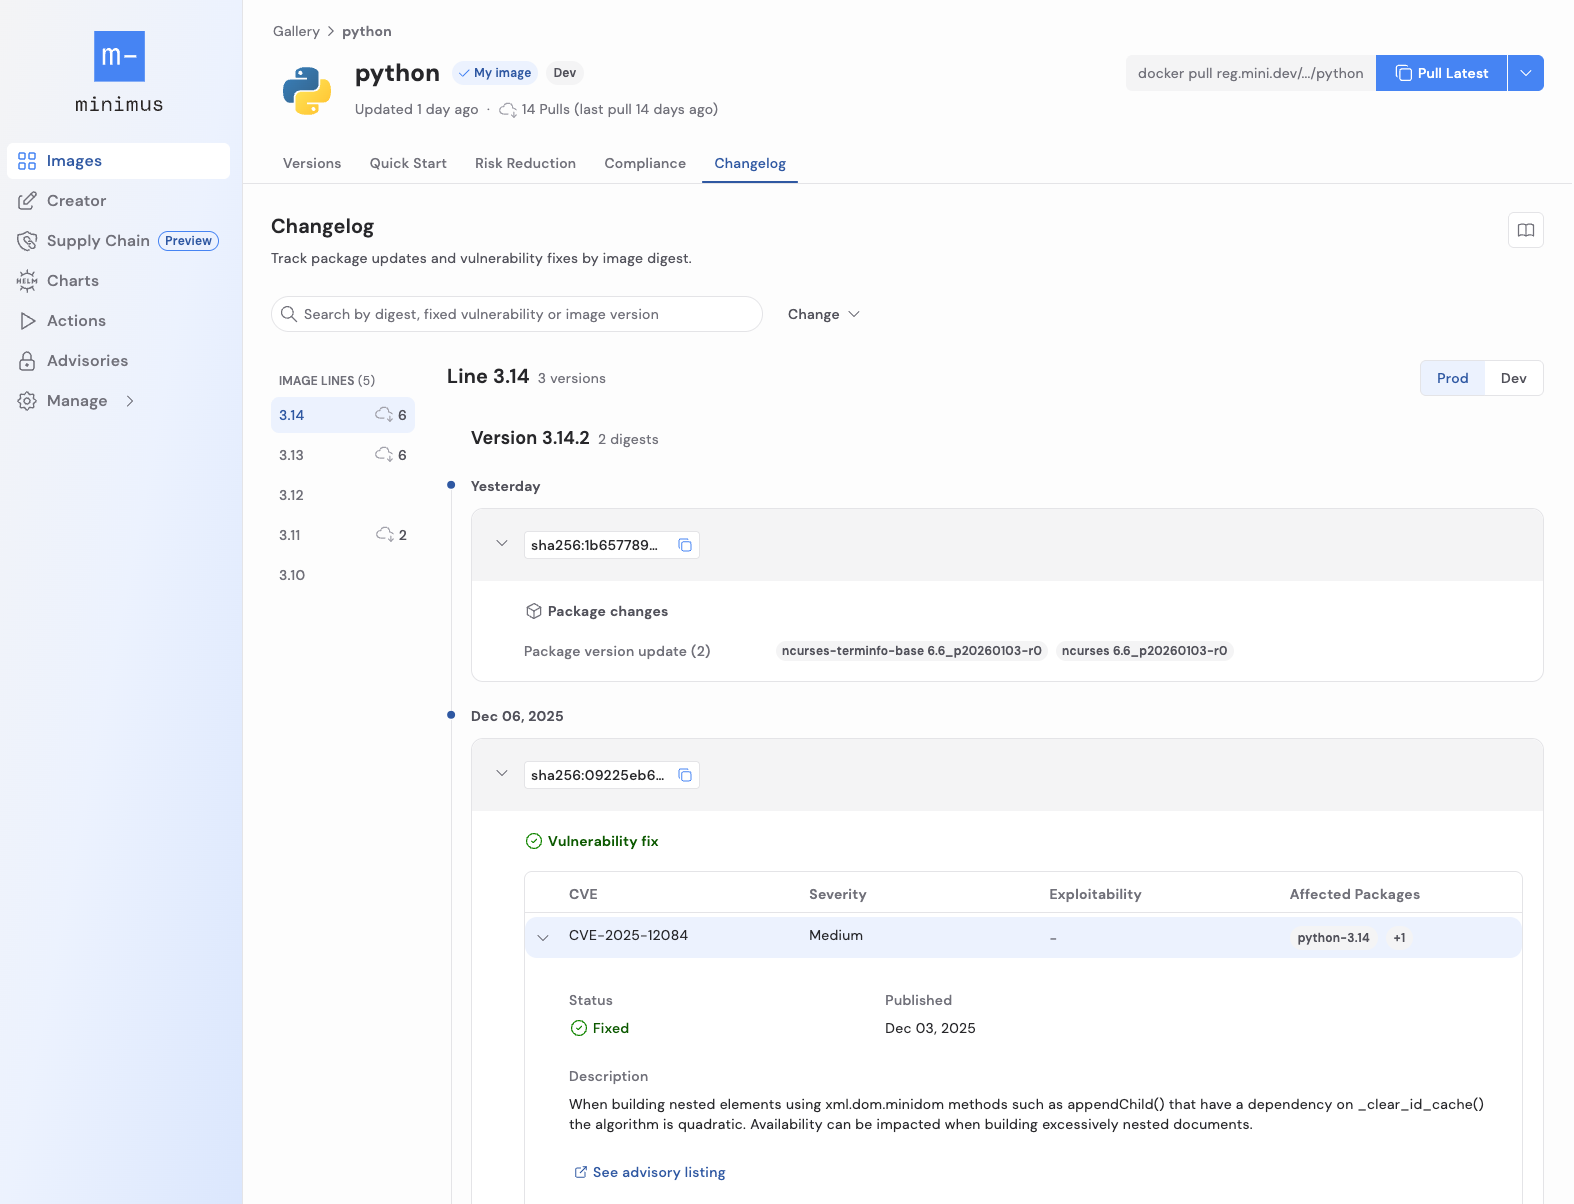Click published date Dec 03, 2025
The width and height of the screenshot is (1574, 1204).
930,1028
